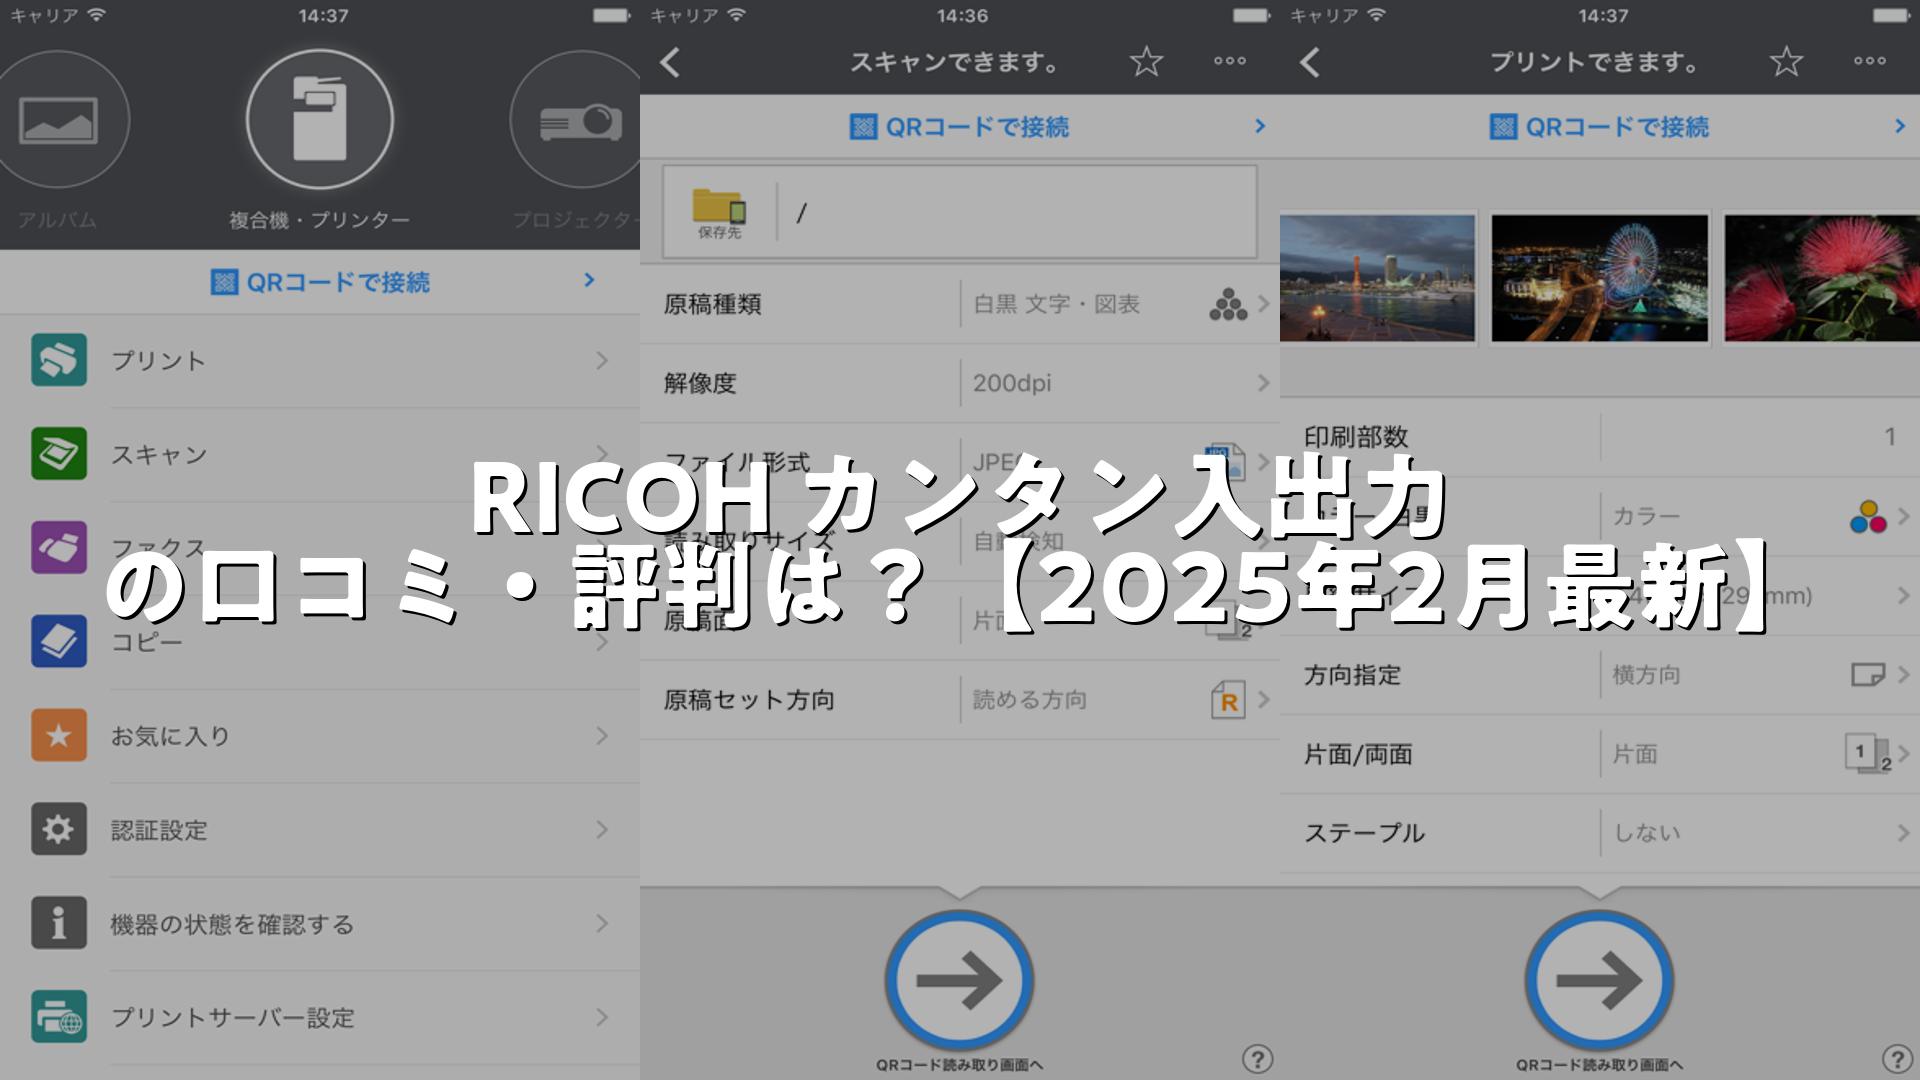Open the 認証設定 row chevron
The height and width of the screenshot is (1080, 1920).
point(602,829)
